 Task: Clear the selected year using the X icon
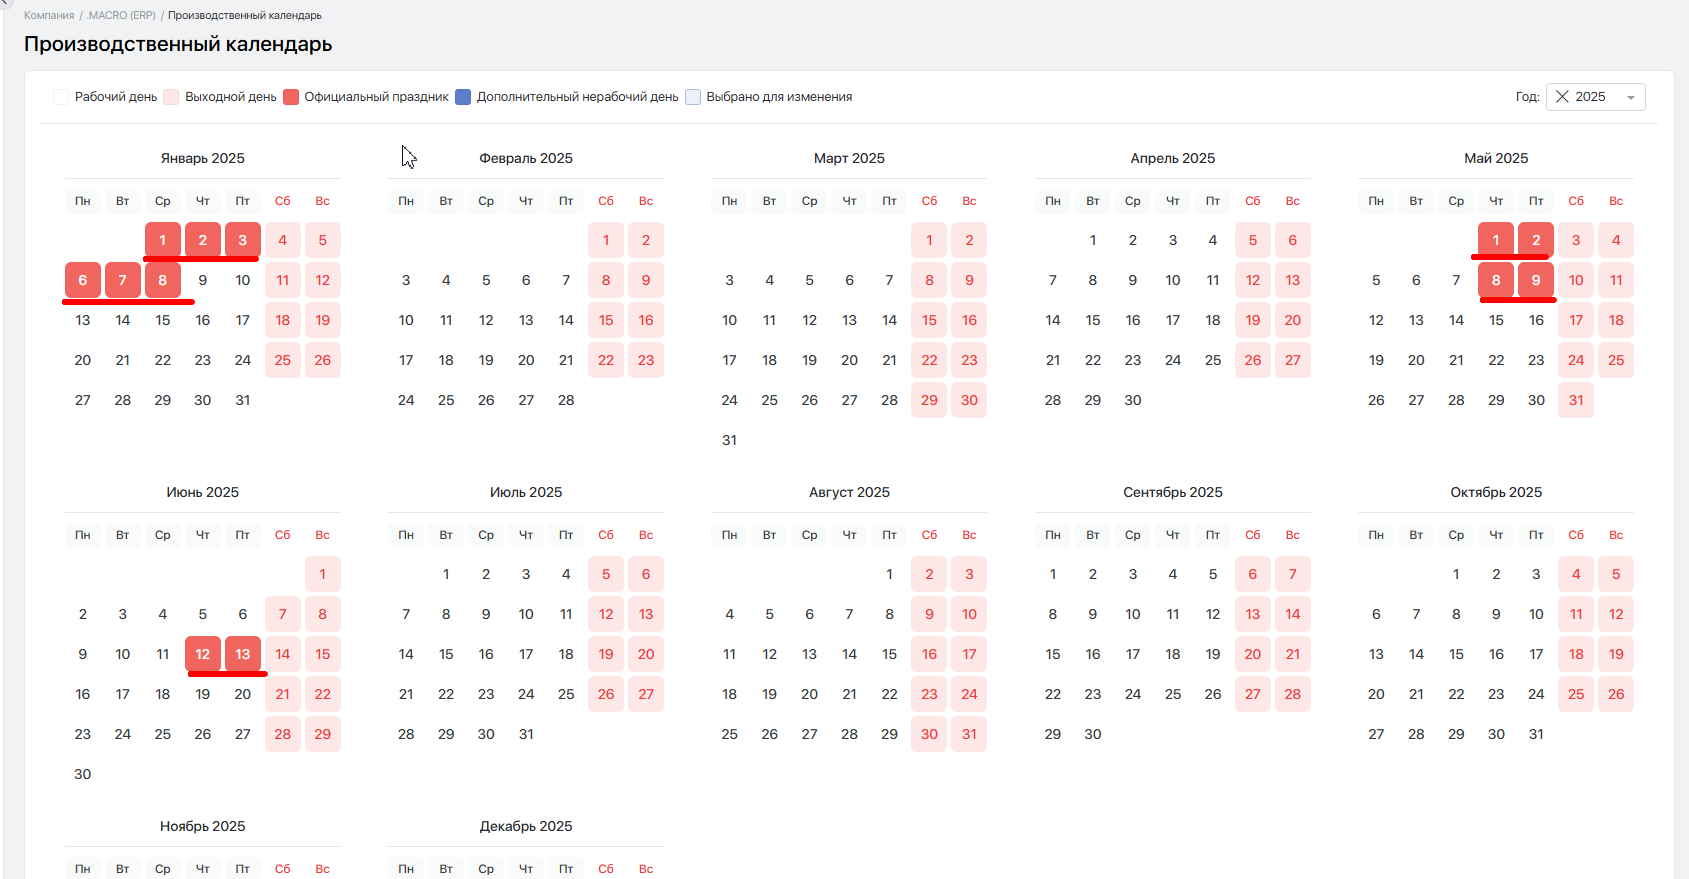point(1562,97)
